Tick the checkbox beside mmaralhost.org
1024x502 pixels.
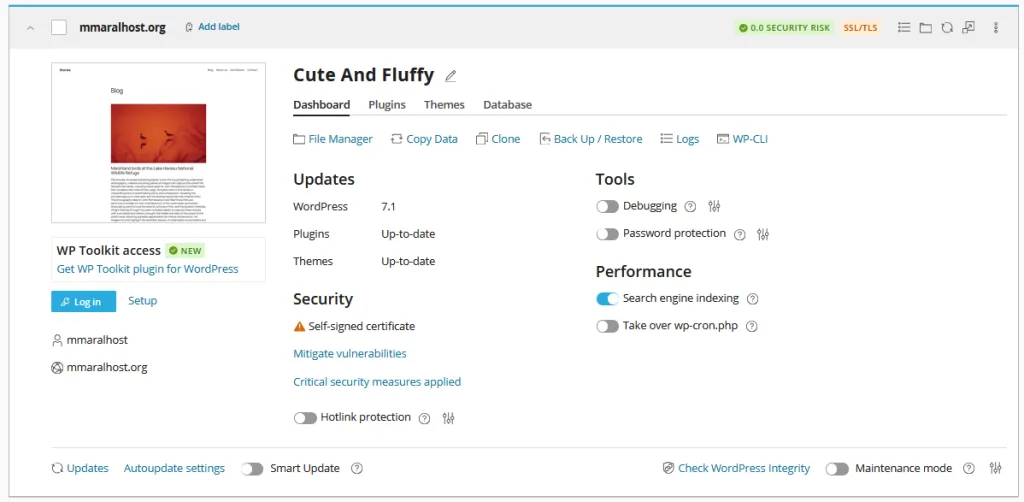coord(59,27)
